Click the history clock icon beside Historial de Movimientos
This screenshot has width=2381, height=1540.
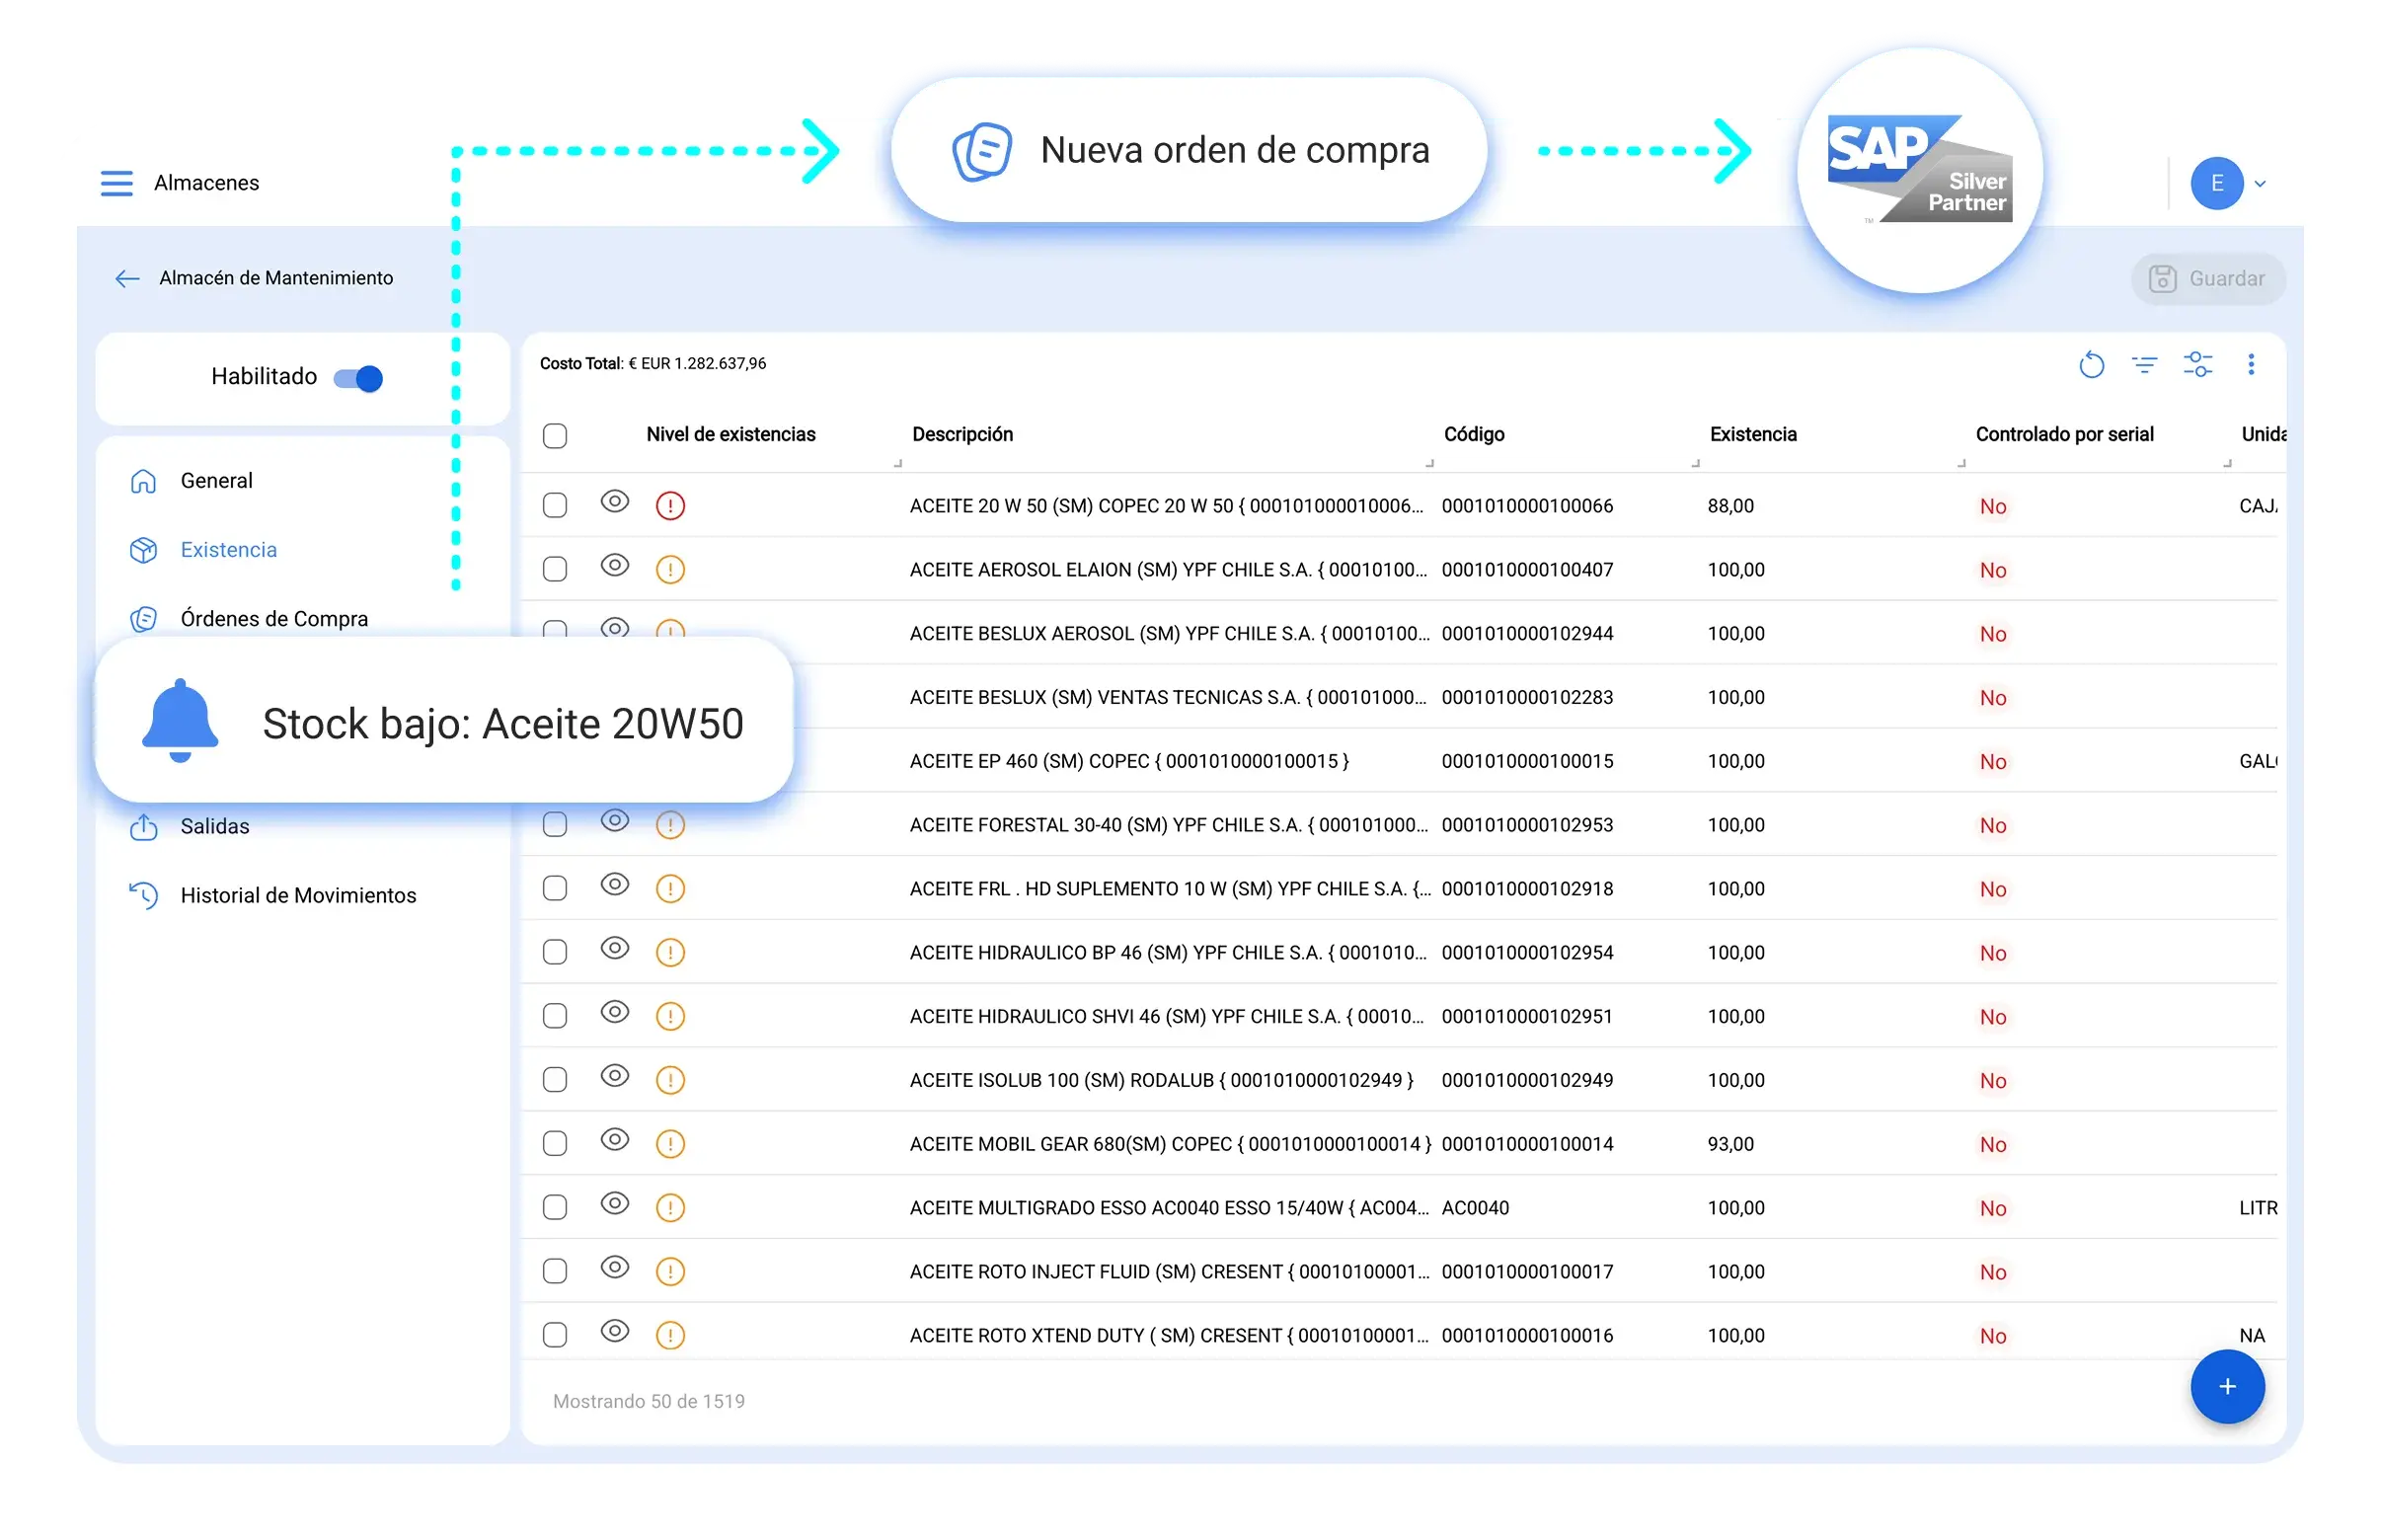click(143, 895)
